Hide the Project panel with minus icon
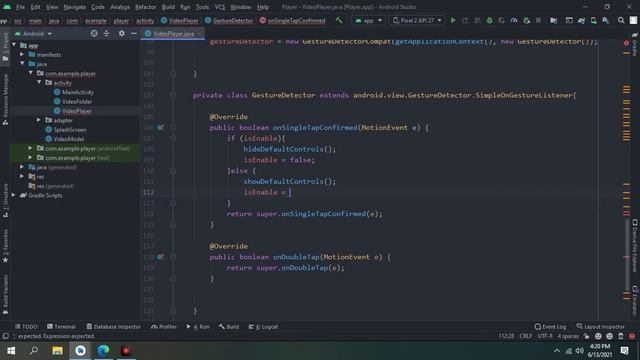The width and height of the screenshot is (640, 360). 133,33
